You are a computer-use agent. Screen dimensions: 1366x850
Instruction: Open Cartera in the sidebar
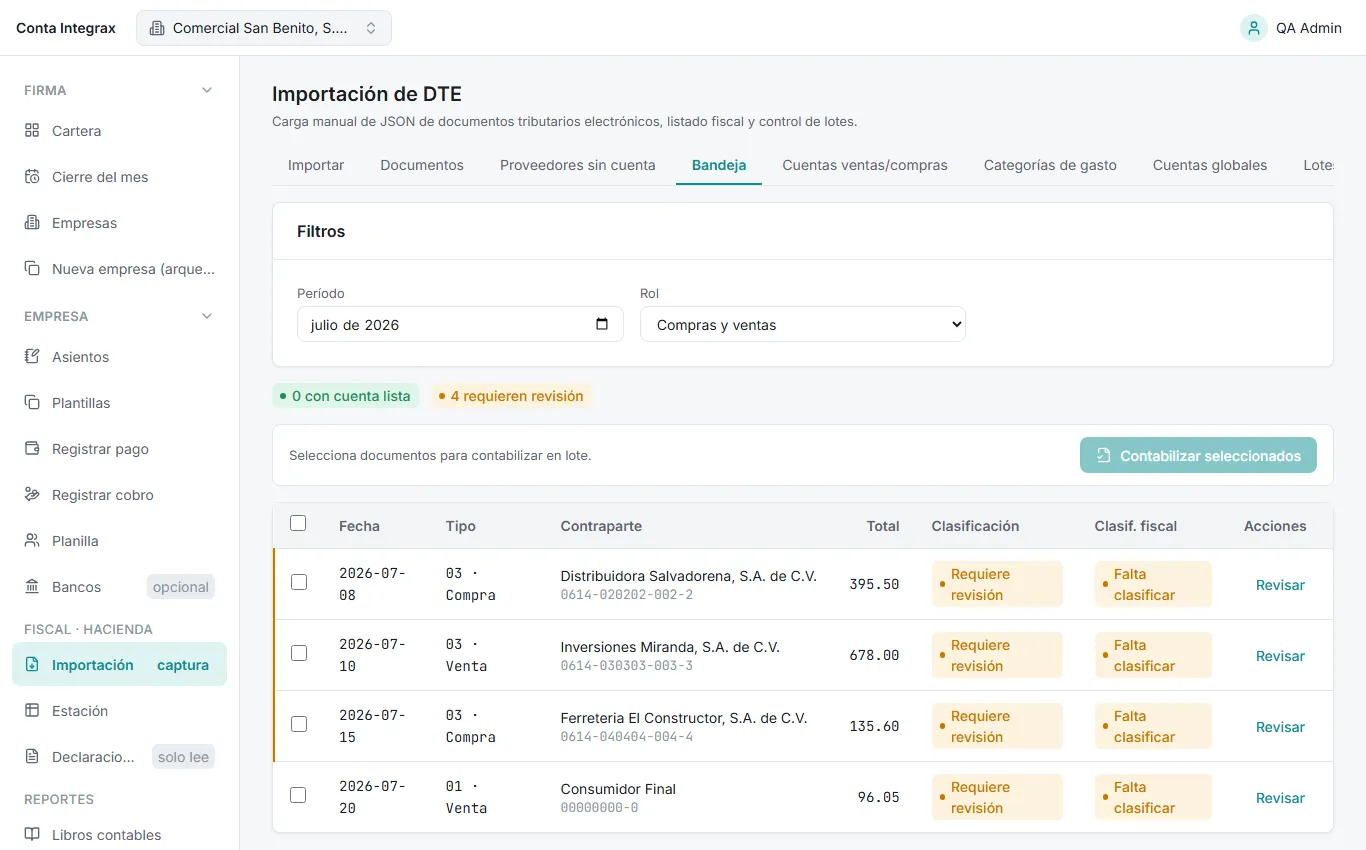coord(120,131)
